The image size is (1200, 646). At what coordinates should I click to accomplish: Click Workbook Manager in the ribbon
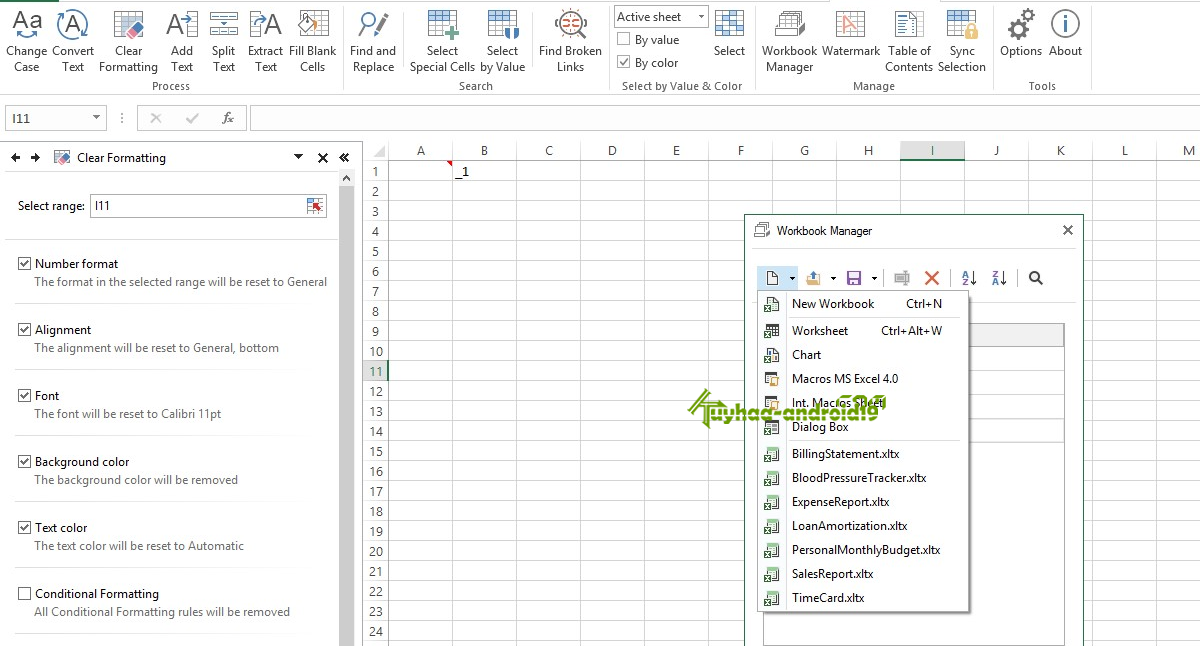coord(789,41)
